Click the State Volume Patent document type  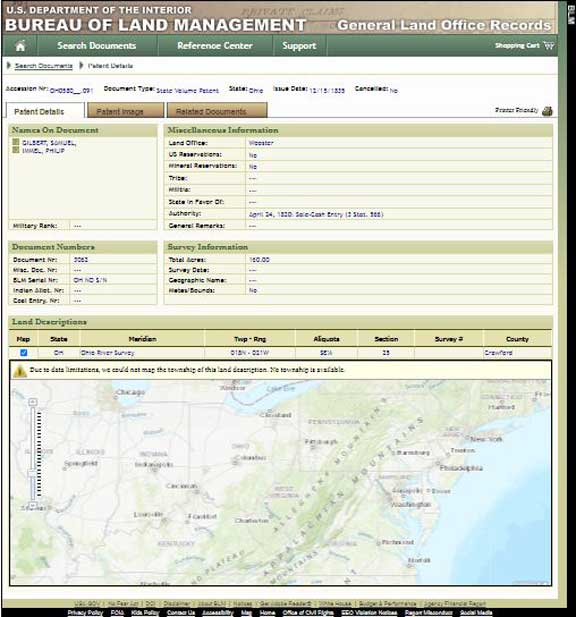(188, 91)
